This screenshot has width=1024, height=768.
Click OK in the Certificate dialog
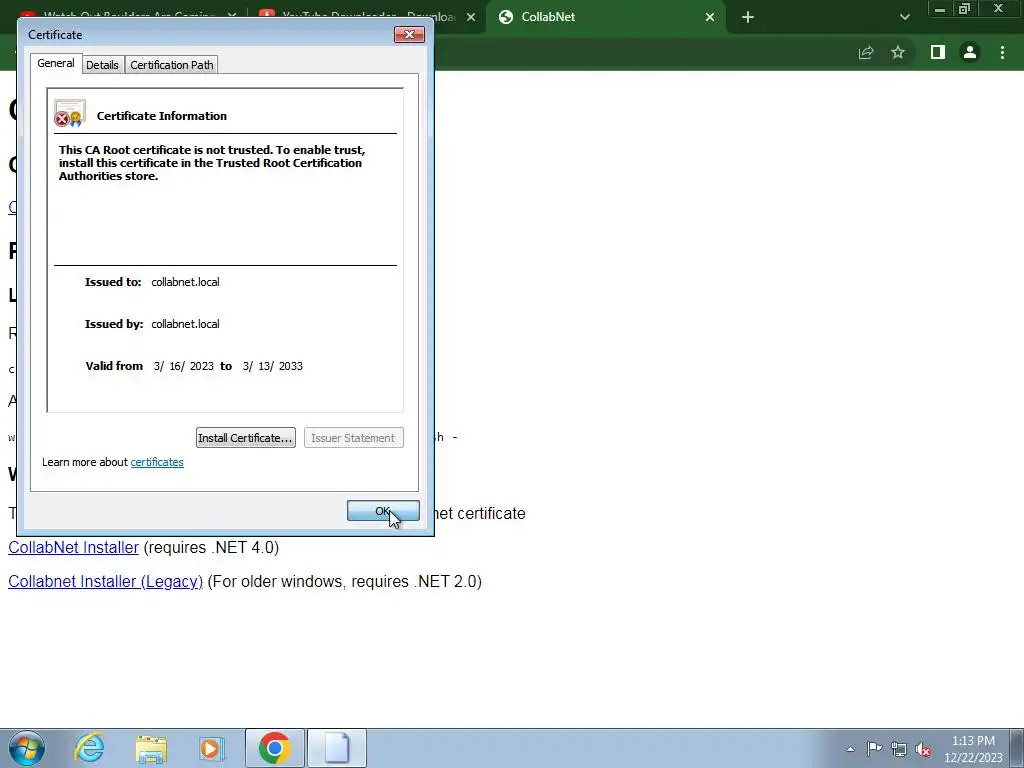(x=383, y=511)
